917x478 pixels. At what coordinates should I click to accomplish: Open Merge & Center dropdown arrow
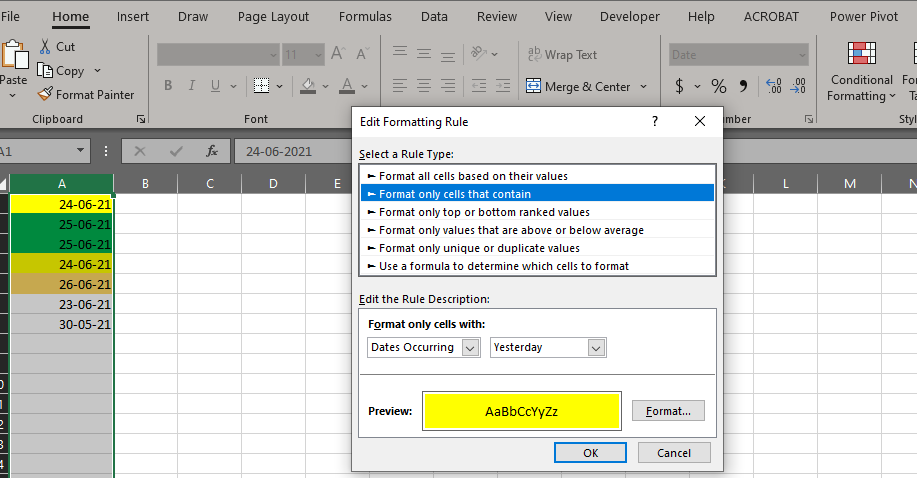(643, 87)
